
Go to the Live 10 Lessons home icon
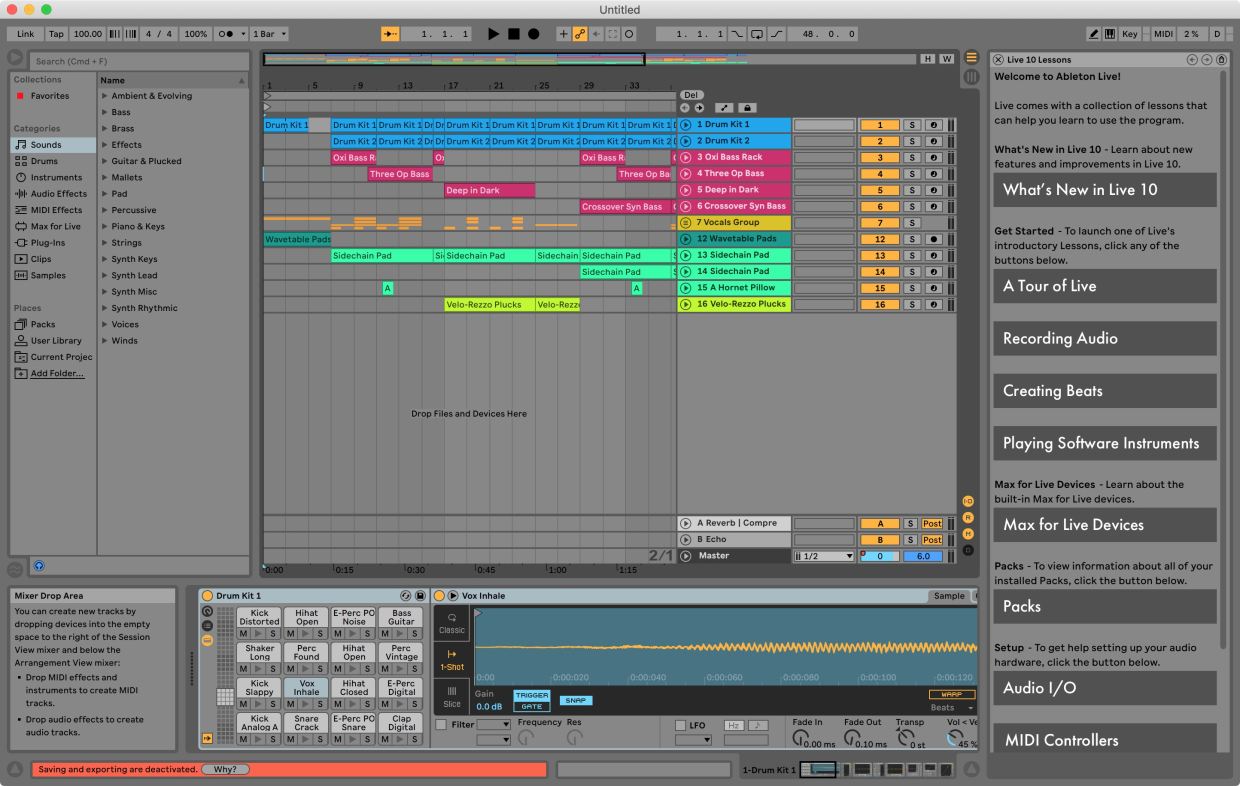pos(1221,60)
